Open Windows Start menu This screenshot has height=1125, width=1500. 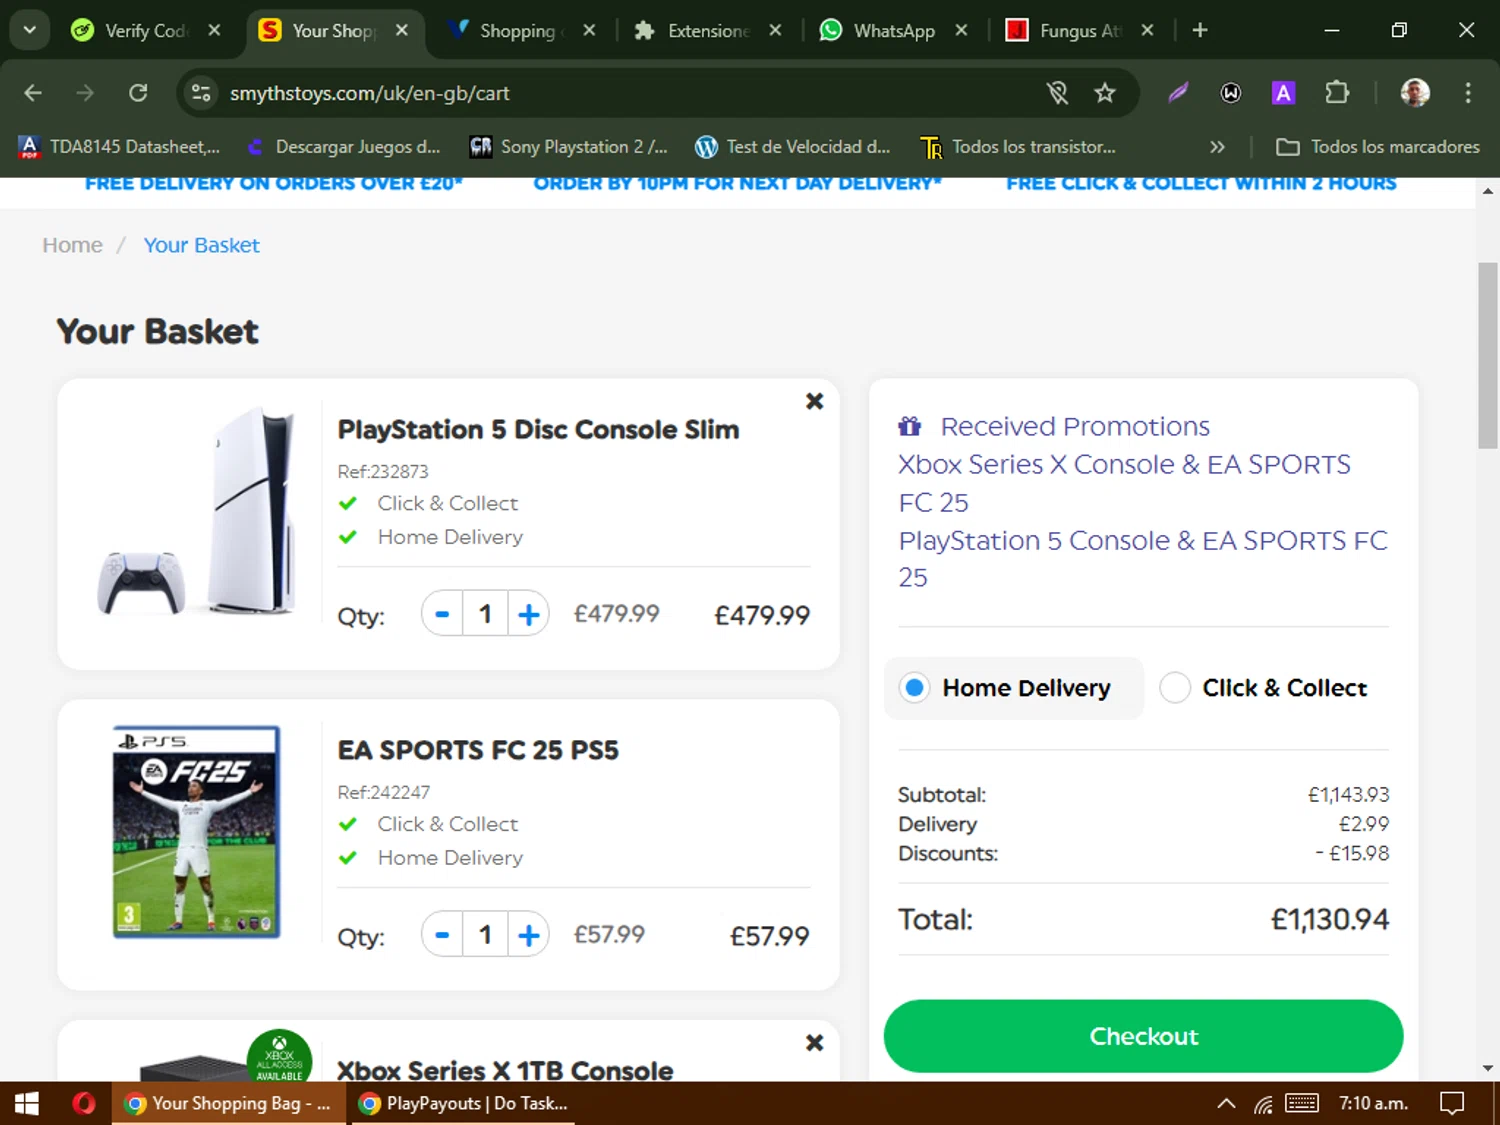tap(27, 1103)
